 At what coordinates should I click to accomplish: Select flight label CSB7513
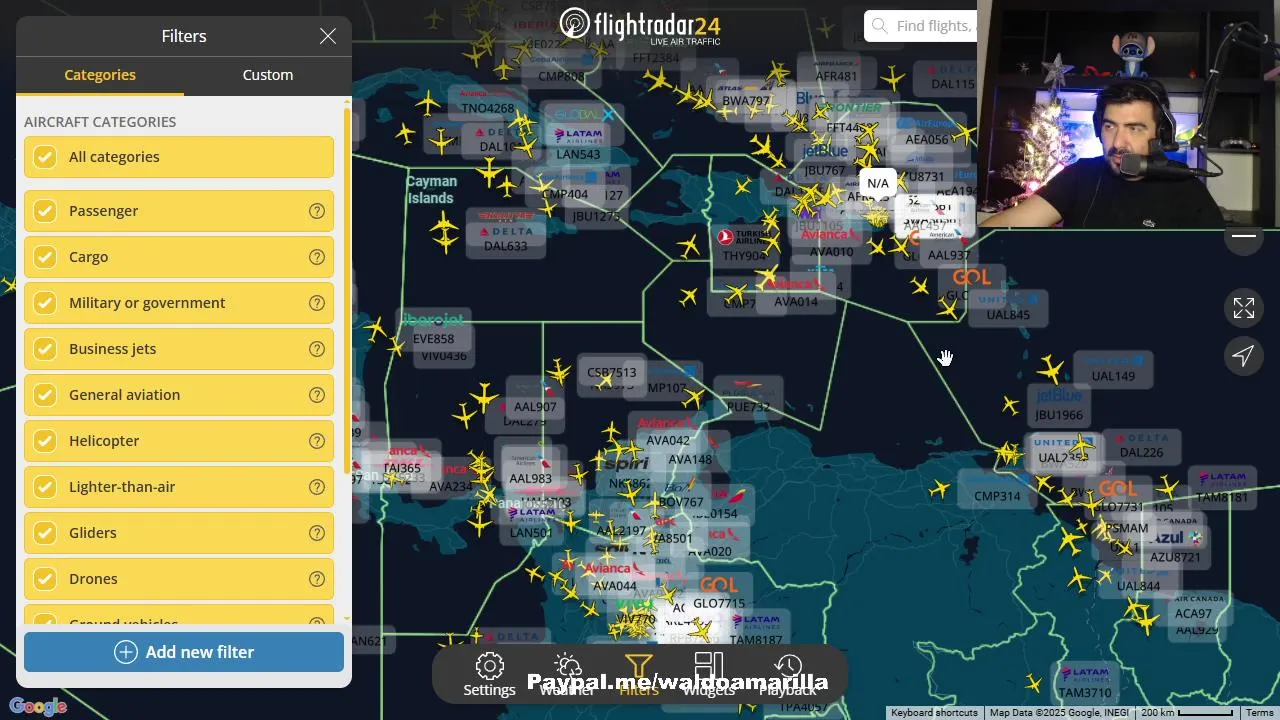coord(612,373)
